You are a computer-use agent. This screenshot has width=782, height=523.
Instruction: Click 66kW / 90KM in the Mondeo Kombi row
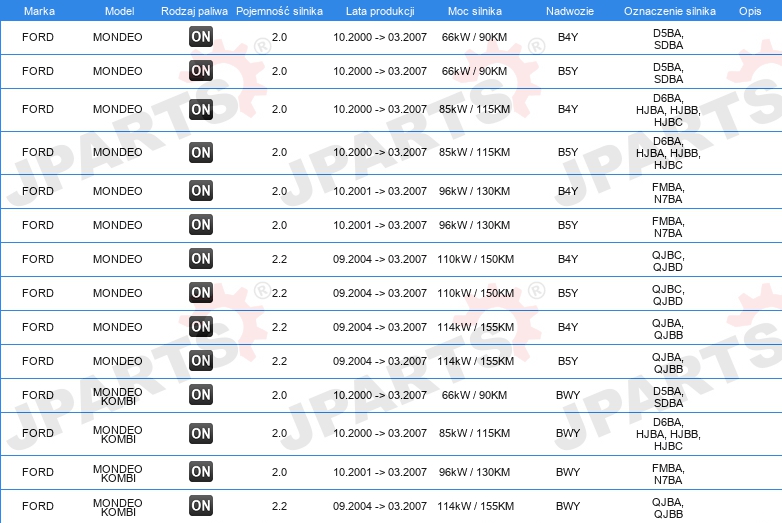[x=474, y=395]
